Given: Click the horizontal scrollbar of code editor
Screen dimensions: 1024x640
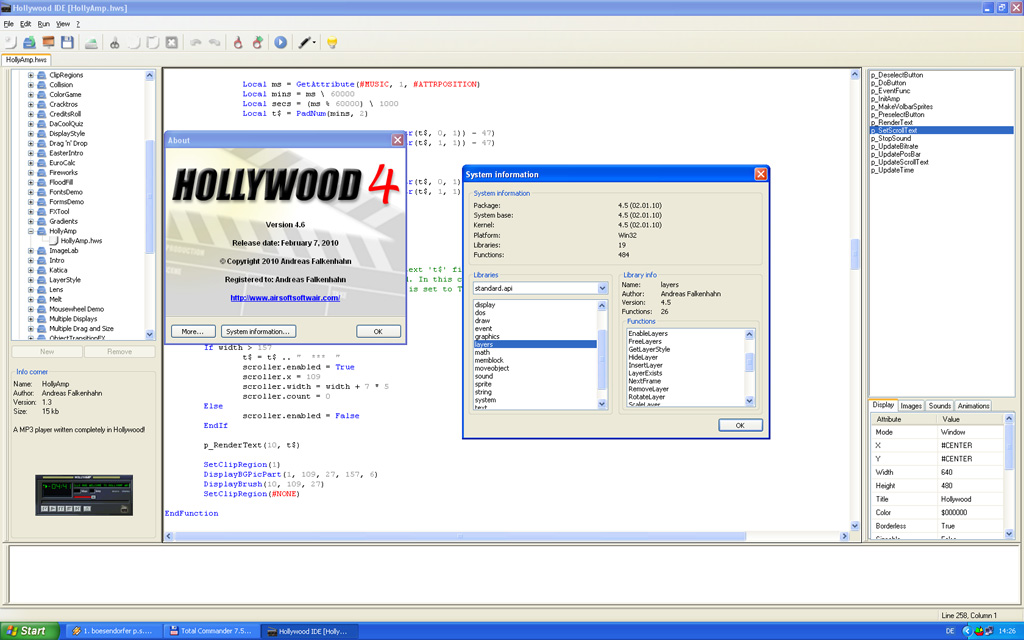Looking at the screenshot, I should pos(460,536).
